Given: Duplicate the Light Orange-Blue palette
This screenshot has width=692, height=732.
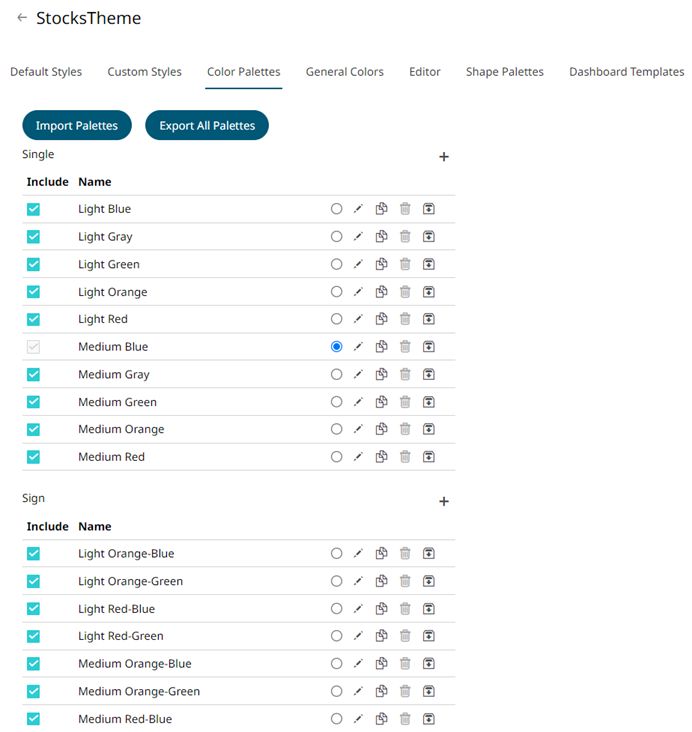Looking at the screenshot, I should point(381,554).
